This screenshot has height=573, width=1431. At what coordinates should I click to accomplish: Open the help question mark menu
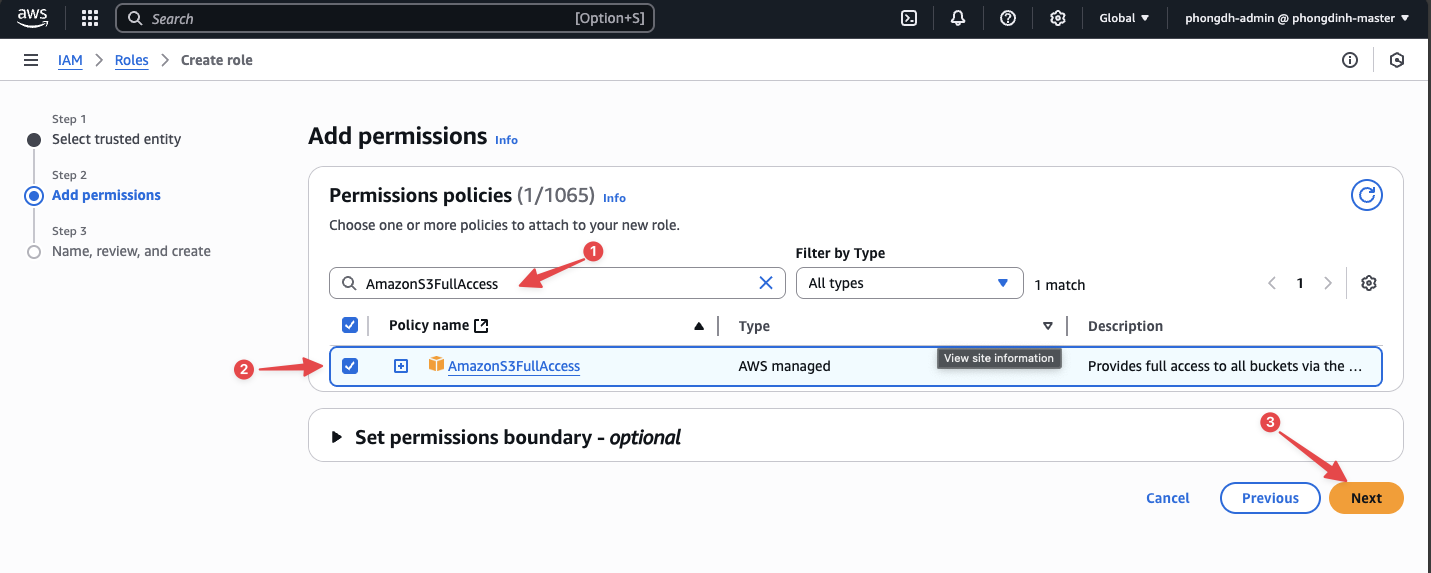(x=1008, y=18)
